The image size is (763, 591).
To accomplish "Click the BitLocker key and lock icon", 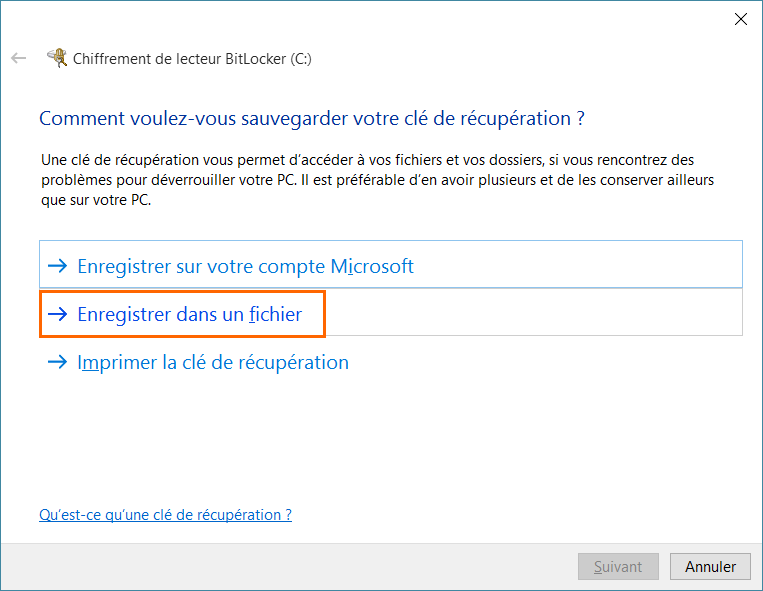I will 58,58.
